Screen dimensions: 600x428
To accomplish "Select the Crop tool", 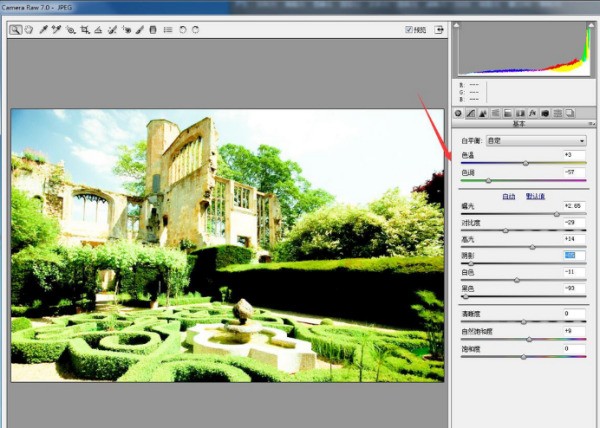I will [x=84, y=30].
